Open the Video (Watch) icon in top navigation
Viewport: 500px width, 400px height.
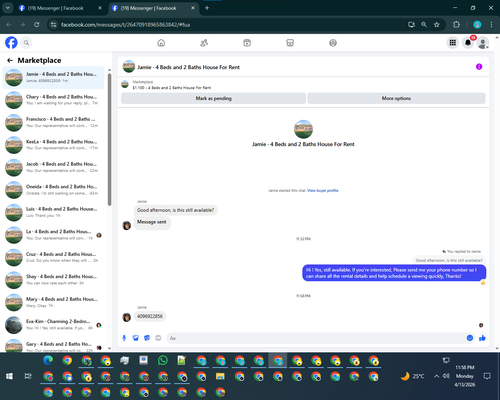[247, 43]
